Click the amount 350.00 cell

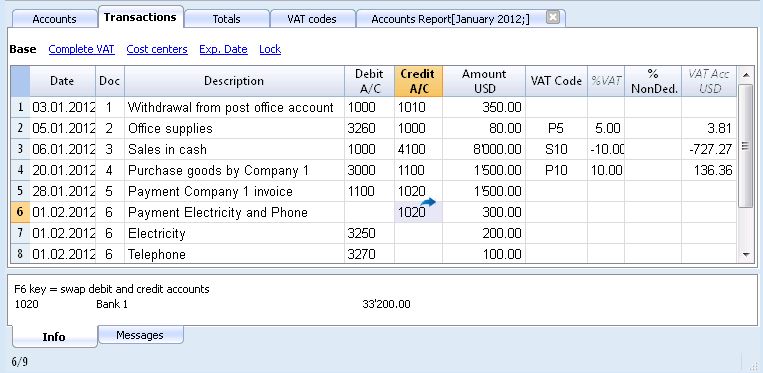tap(484, 107)
